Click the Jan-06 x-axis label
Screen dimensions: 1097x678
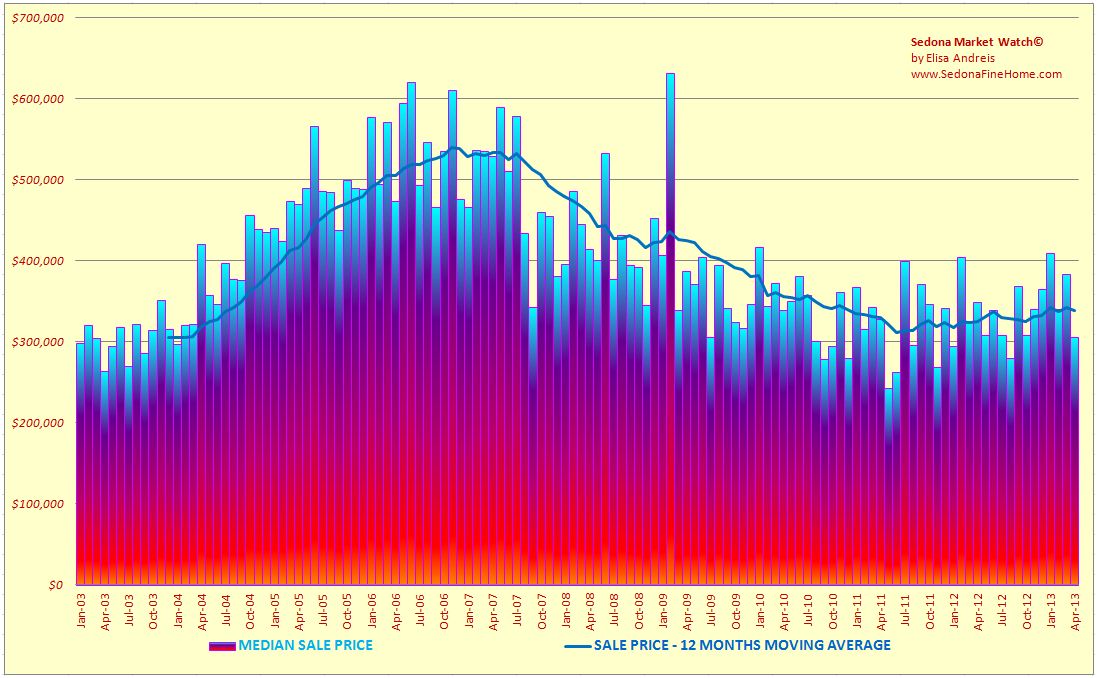pyautogui.click(x=372, y=610)
